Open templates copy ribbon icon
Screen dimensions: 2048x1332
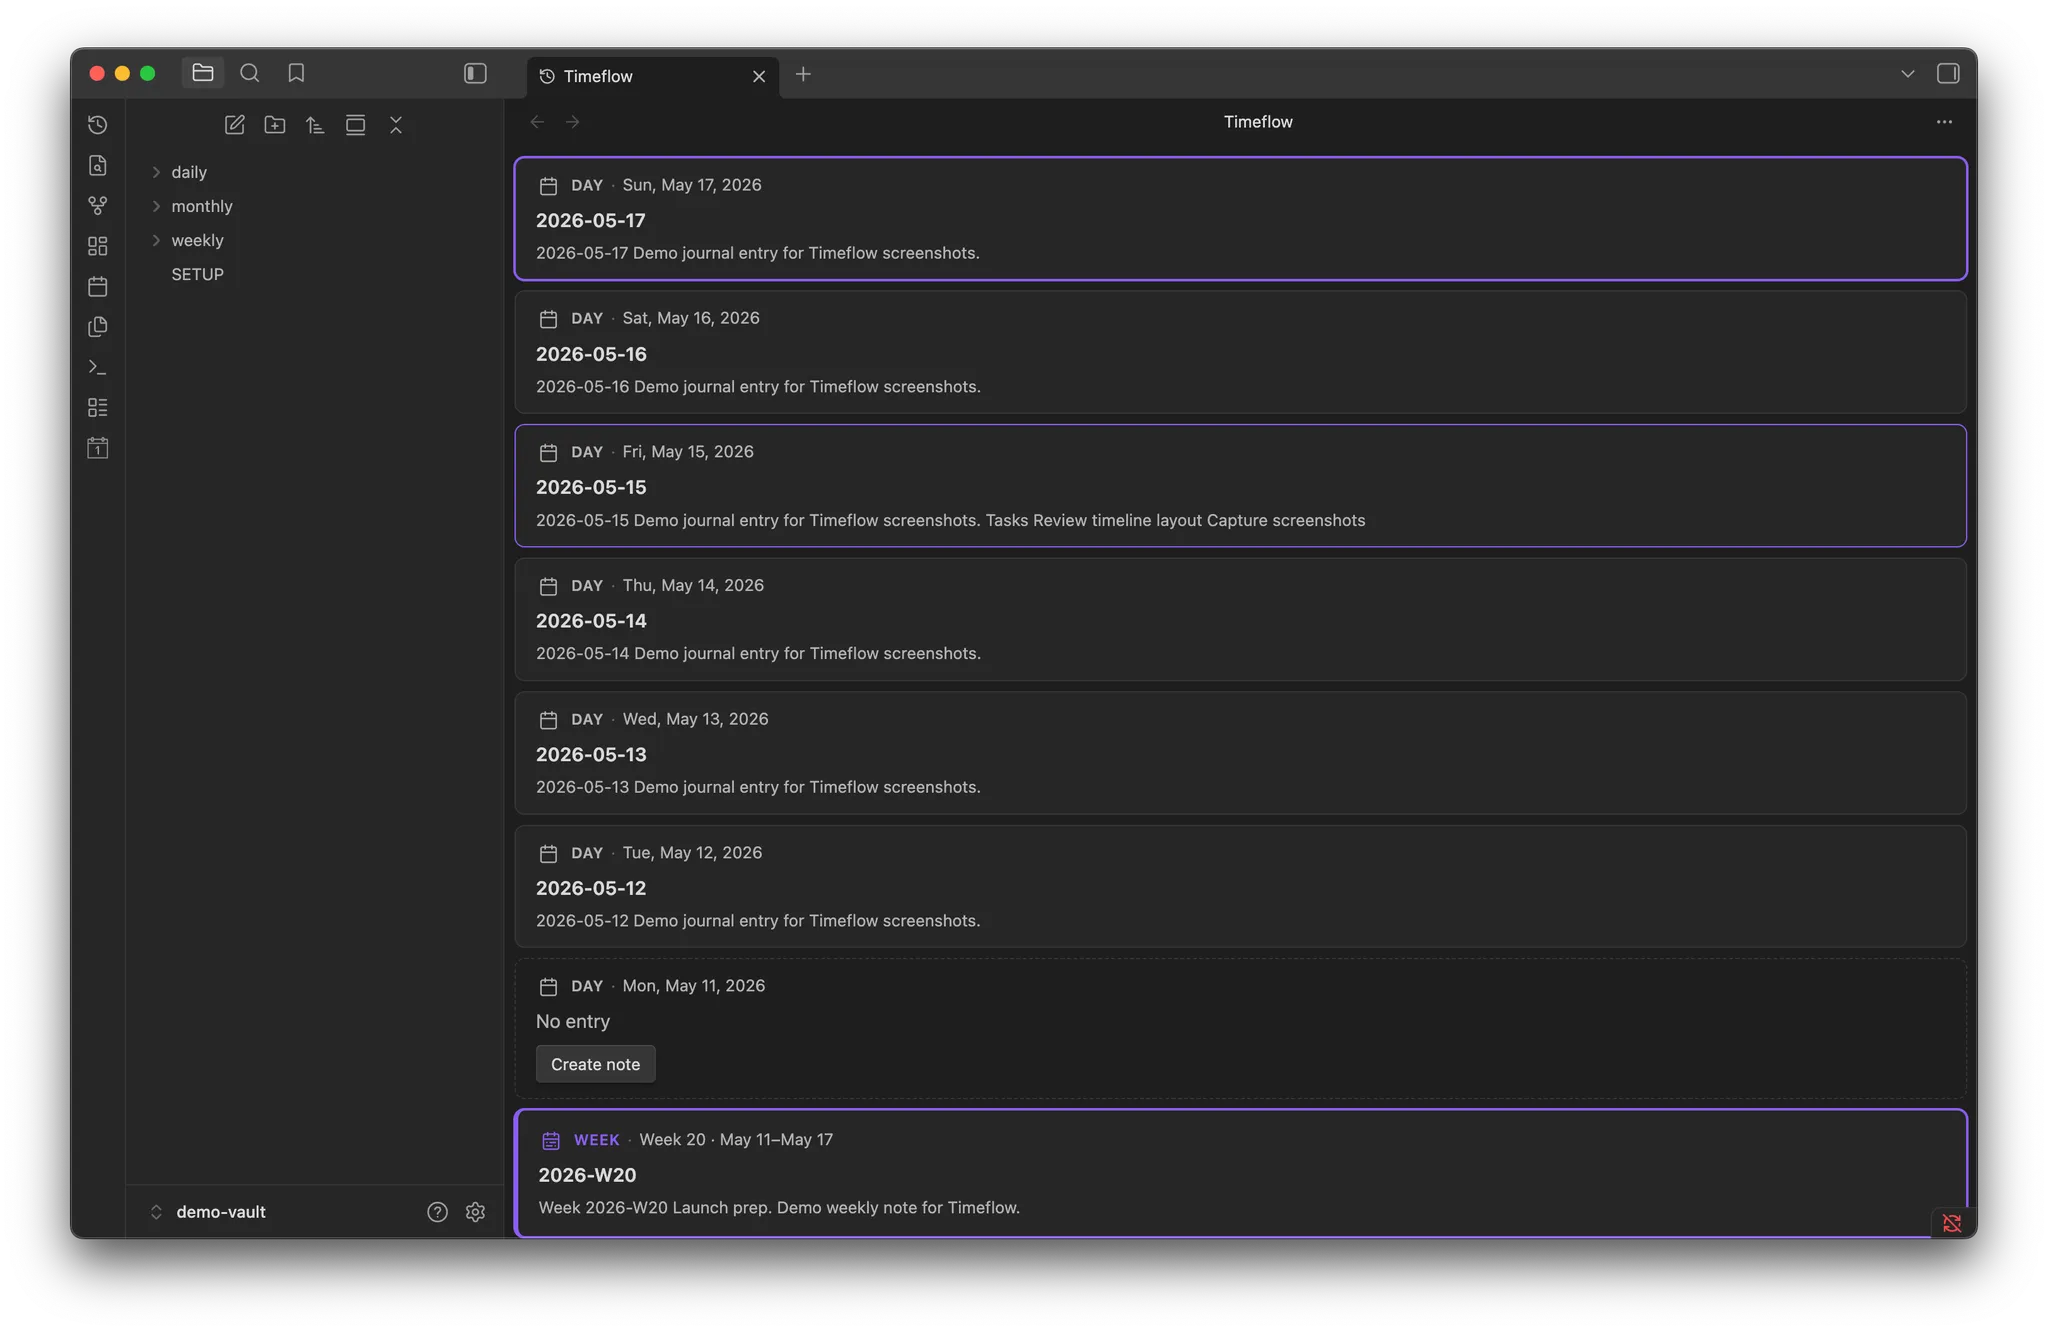coord(98,327)
